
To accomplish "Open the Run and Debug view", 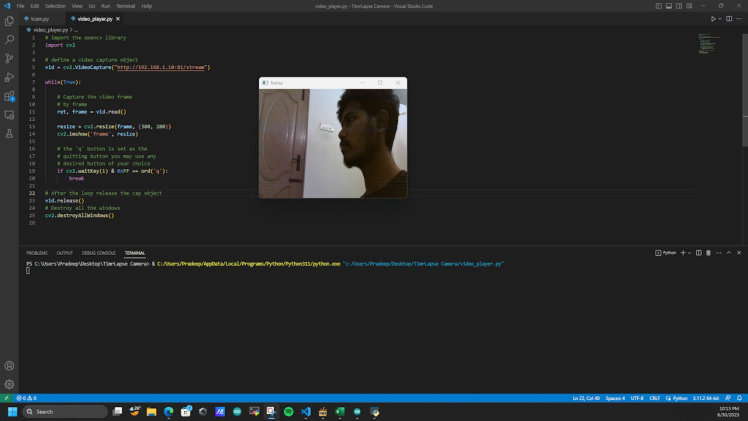I will [x=9, y=77].
